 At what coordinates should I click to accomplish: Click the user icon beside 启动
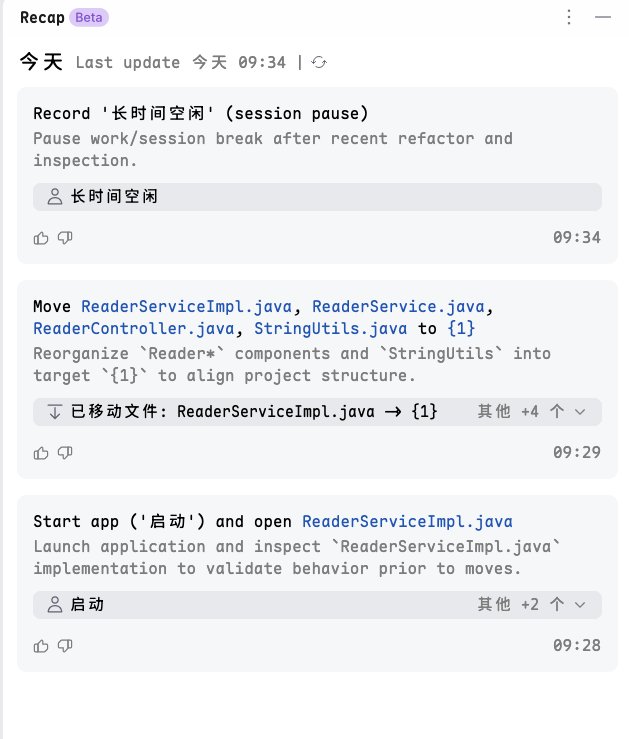[54, 604]
